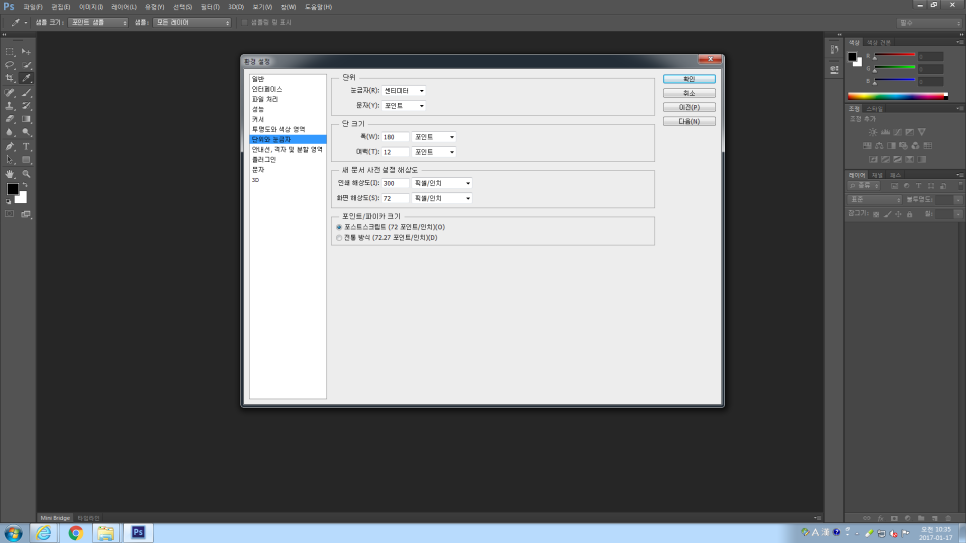Open the History panel icon in dock
The height and width of the screenshot is (543, 966).
coord(834,49)
